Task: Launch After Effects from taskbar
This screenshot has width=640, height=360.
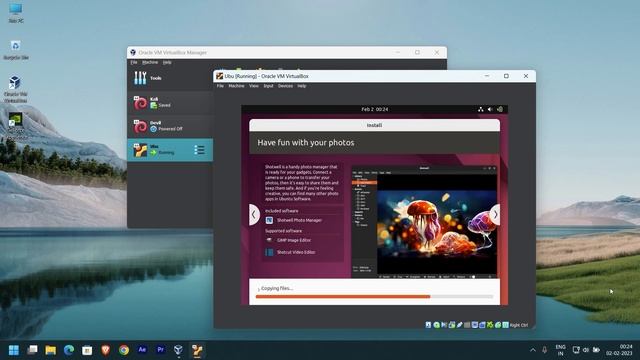Action: [x=142, y=350]
